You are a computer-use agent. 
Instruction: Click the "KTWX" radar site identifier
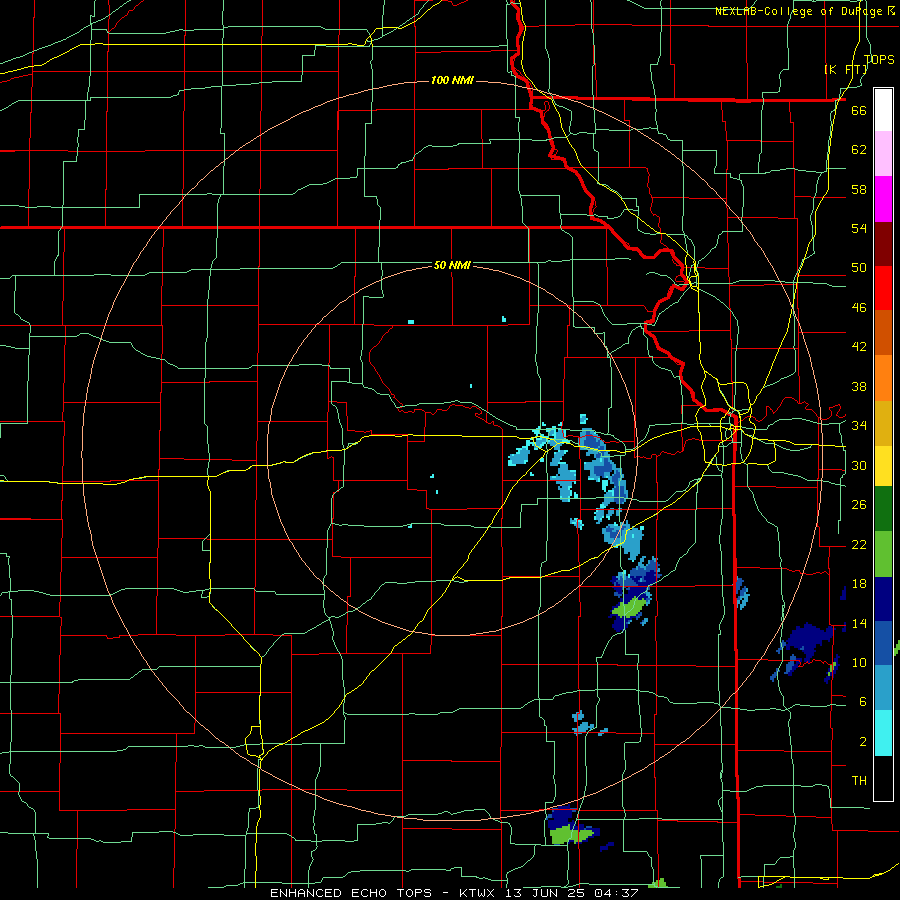tap(479, 893)
